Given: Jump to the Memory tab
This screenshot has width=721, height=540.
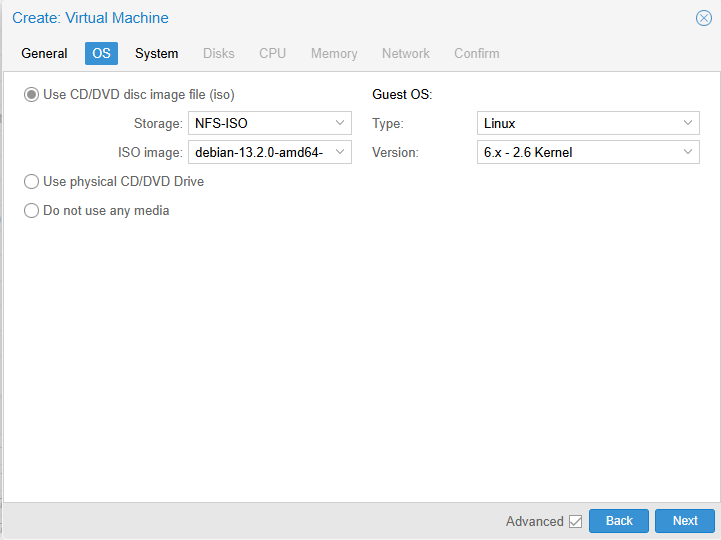Looking at the screenshot, I should [333, 54].
